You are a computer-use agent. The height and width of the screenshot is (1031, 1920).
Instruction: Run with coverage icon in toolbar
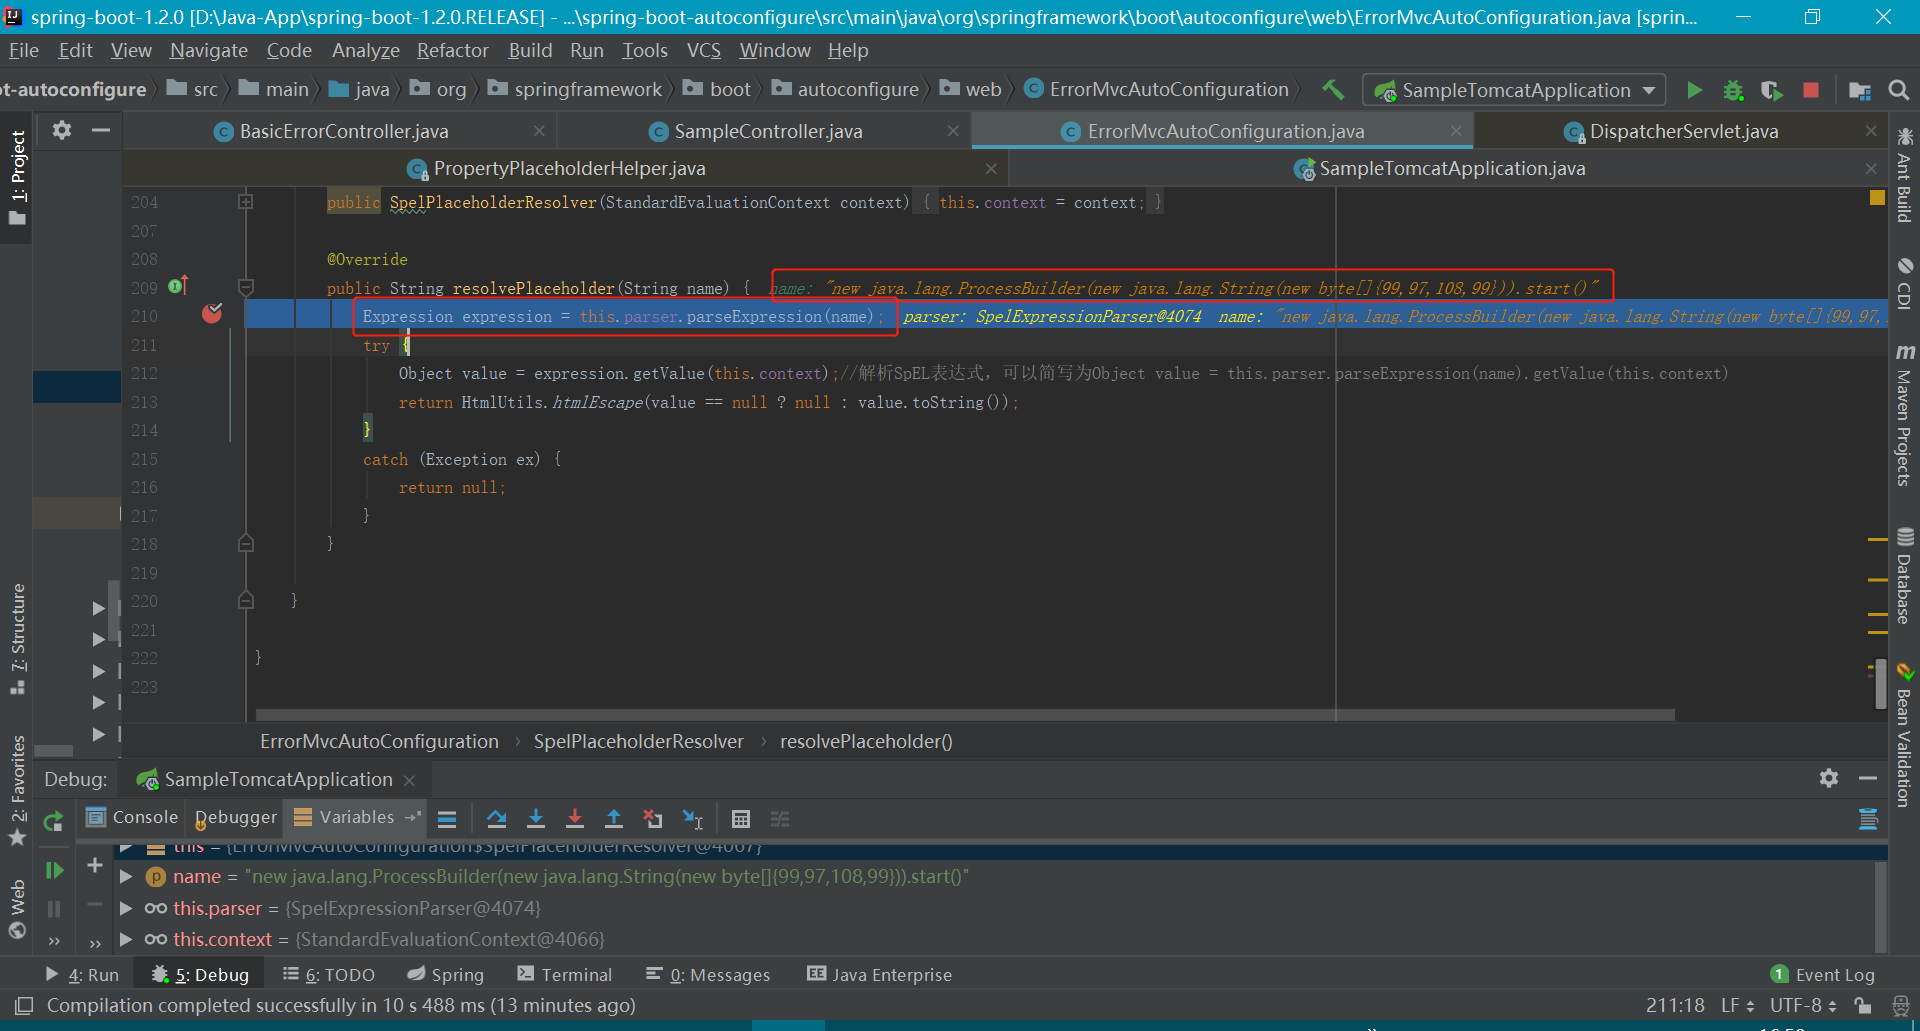(1771, 90)
